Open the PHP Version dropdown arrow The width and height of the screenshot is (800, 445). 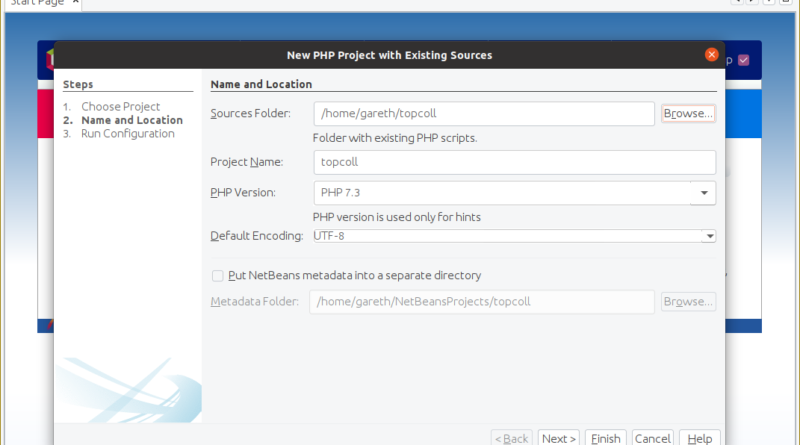704,193
